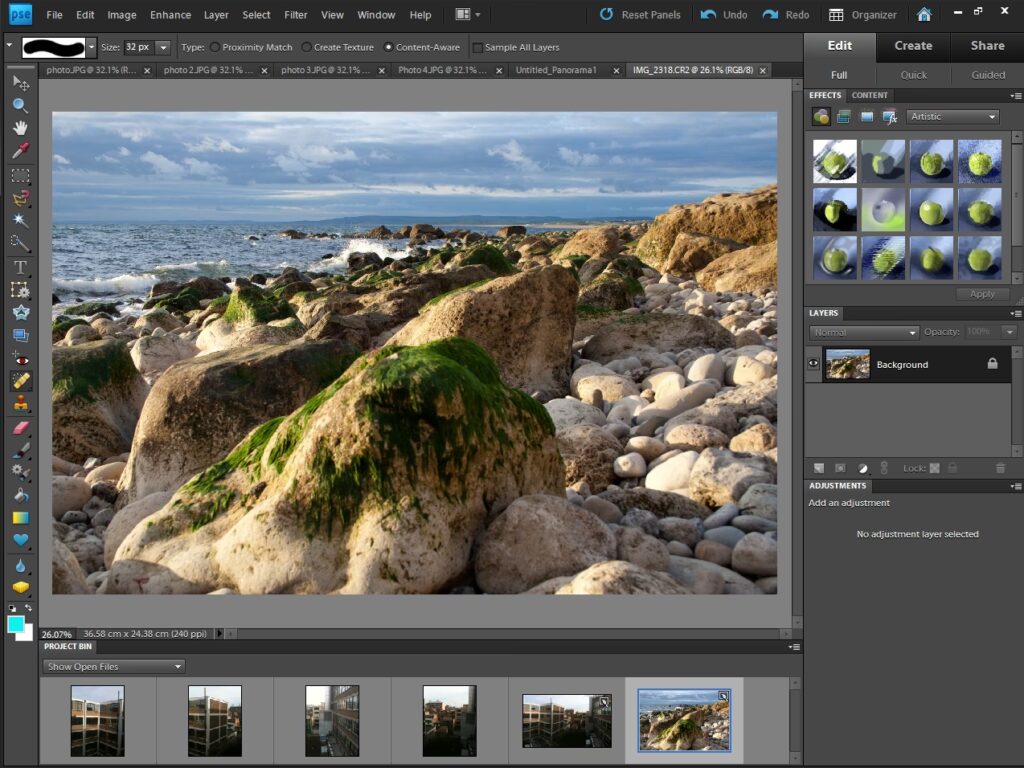The width and height of the screenshot is (1024, 768).
Task: Open the Artistic effects category dropdown
Action: (953, 117)
